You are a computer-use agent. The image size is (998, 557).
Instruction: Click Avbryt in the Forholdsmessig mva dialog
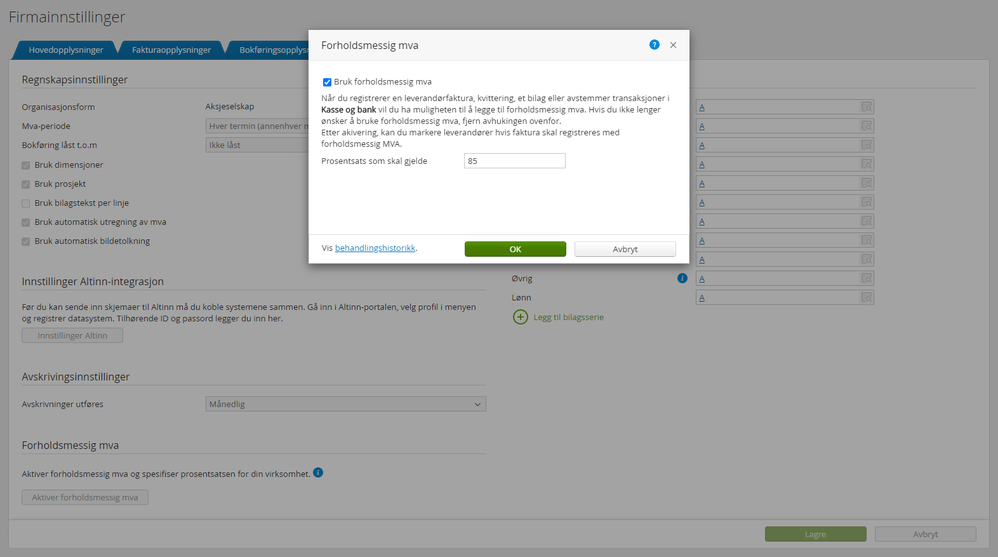(625, 249)
